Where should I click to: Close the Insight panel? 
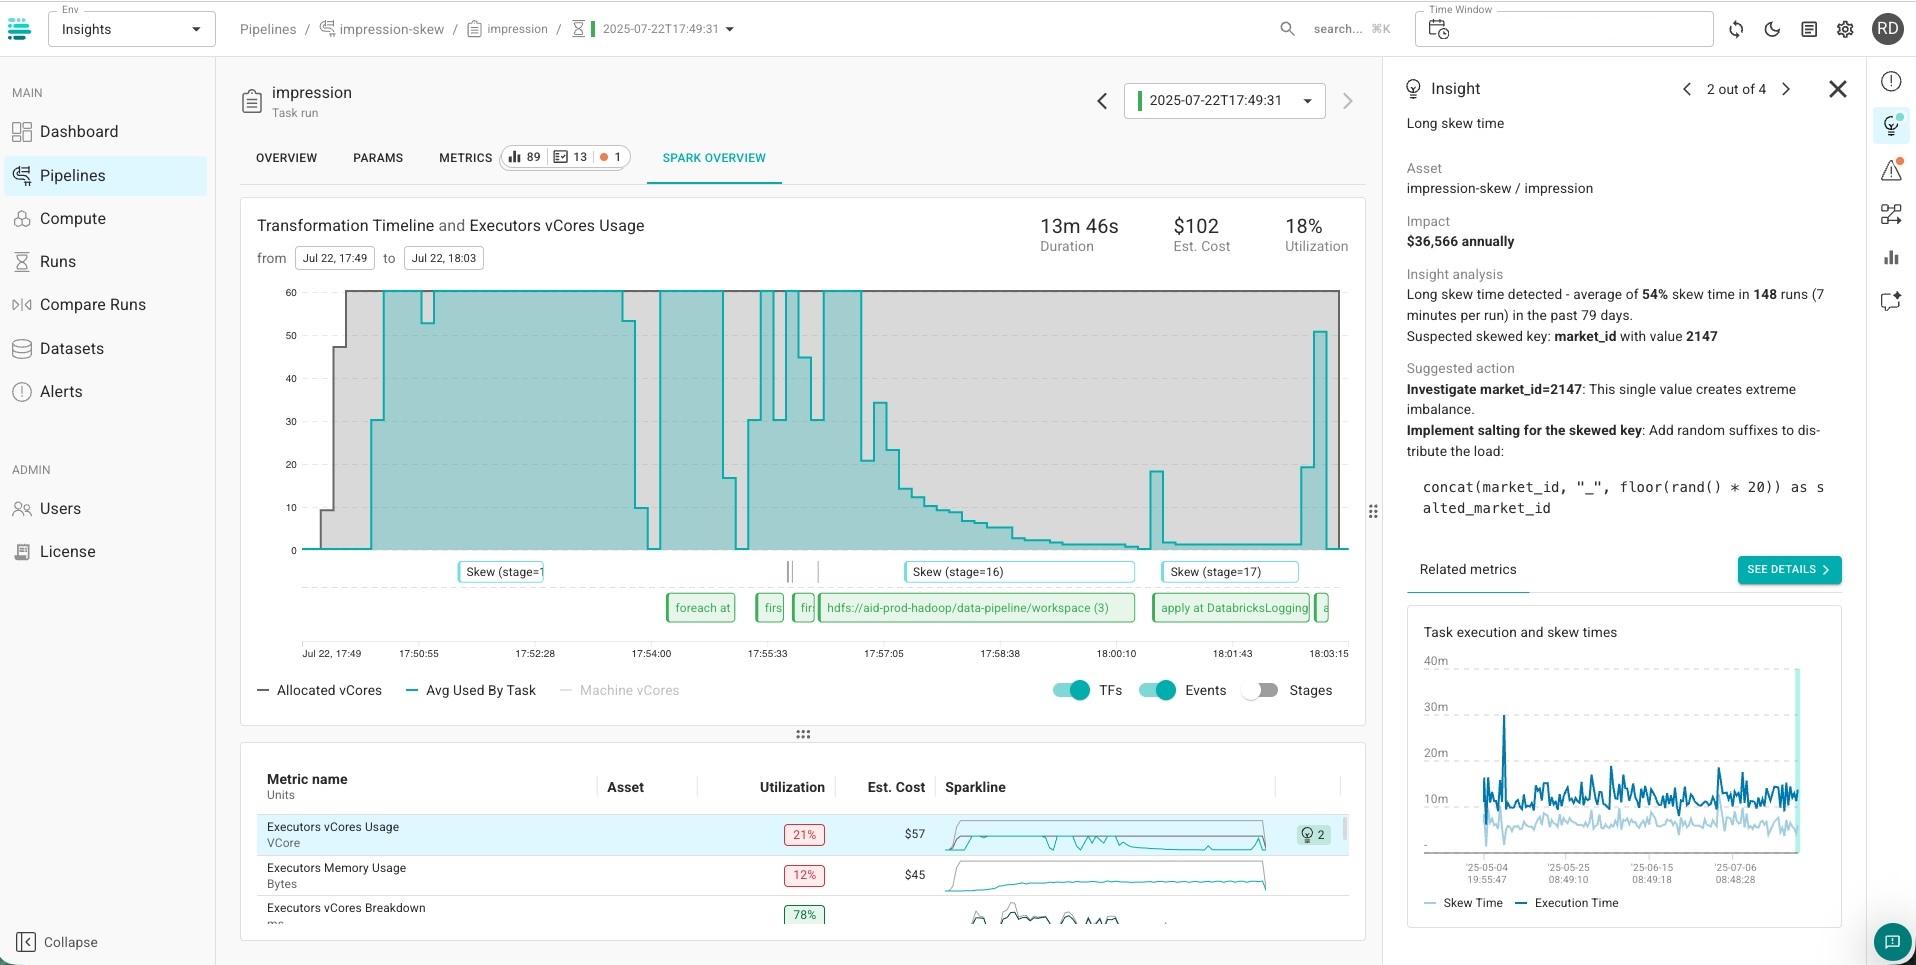coord(1837,89)
